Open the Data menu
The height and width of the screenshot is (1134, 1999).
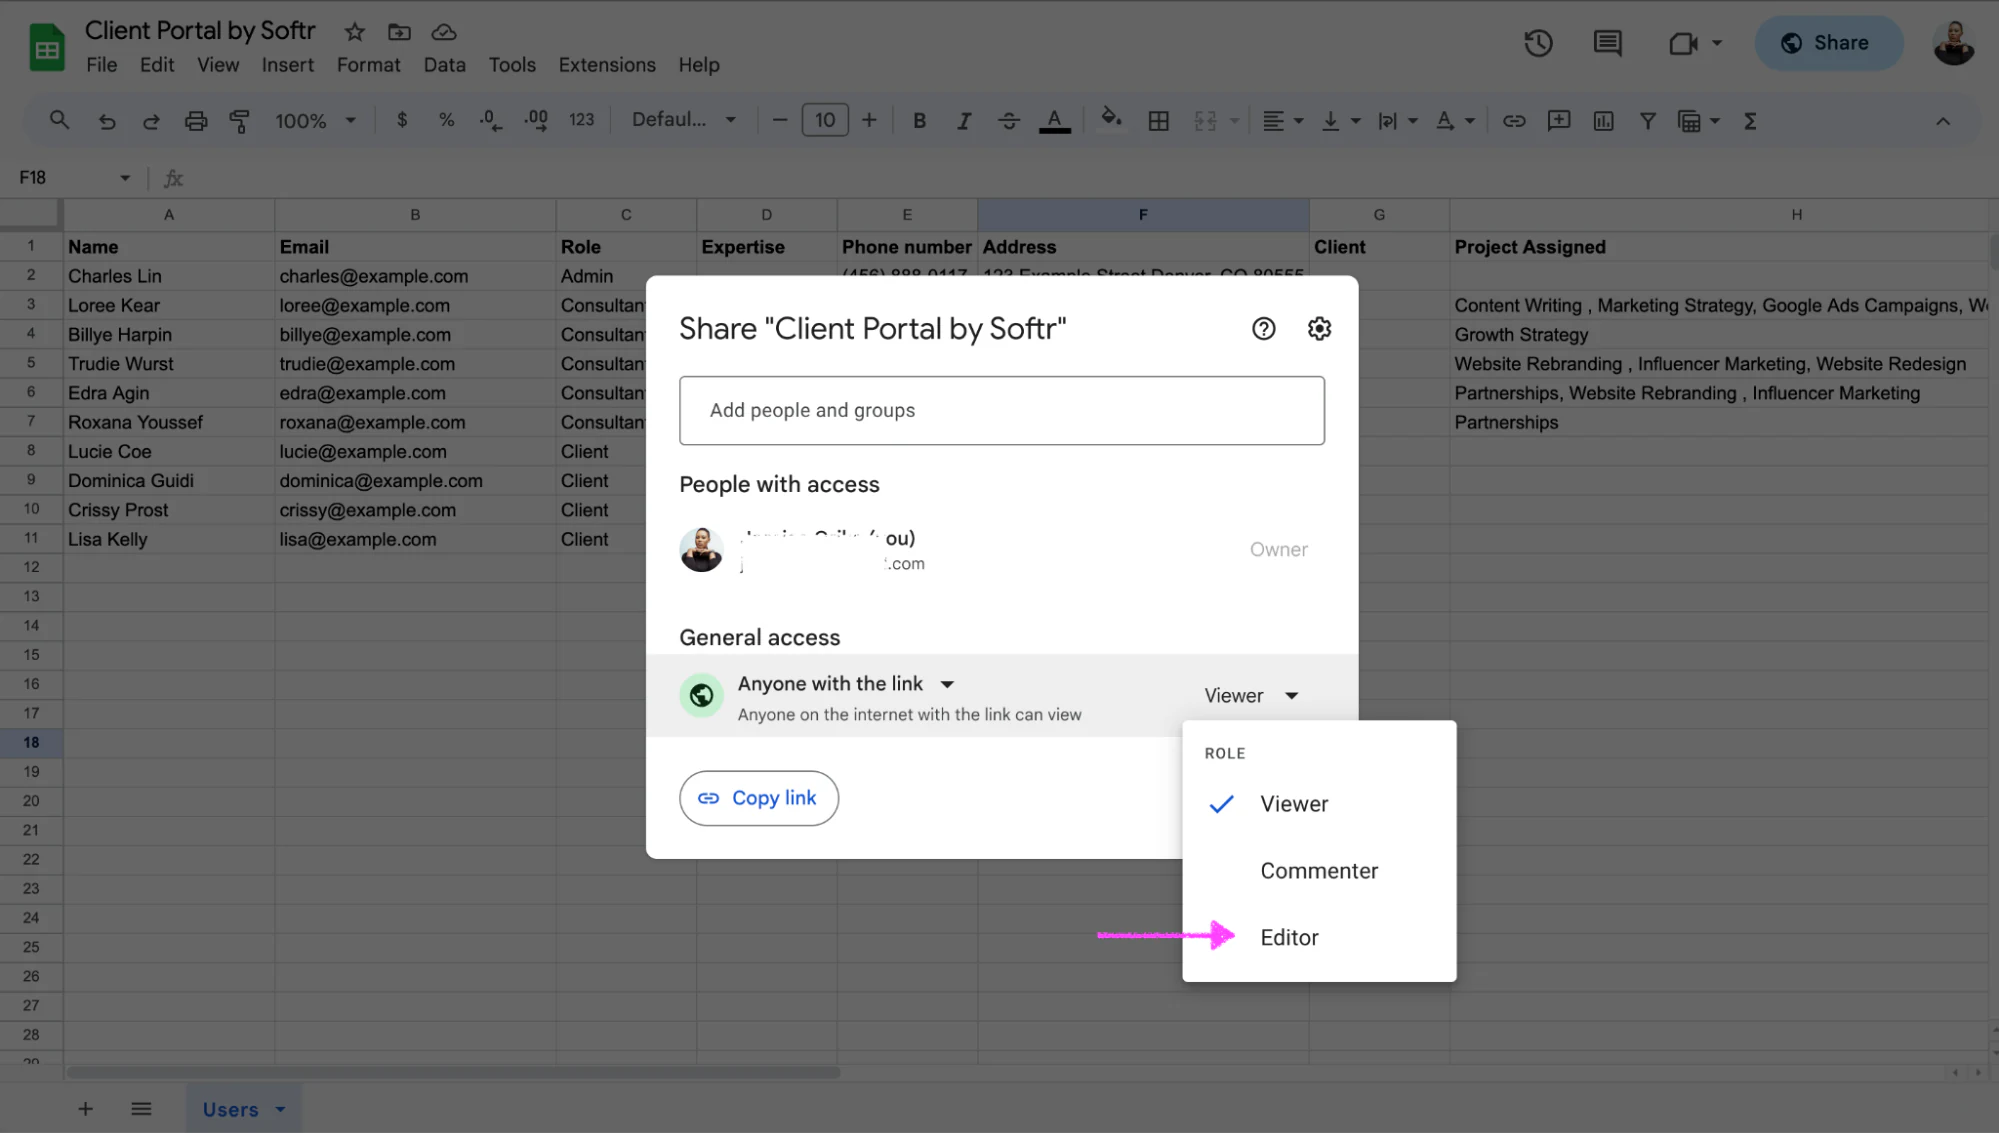pyautogui.click(x=444, y=65)
